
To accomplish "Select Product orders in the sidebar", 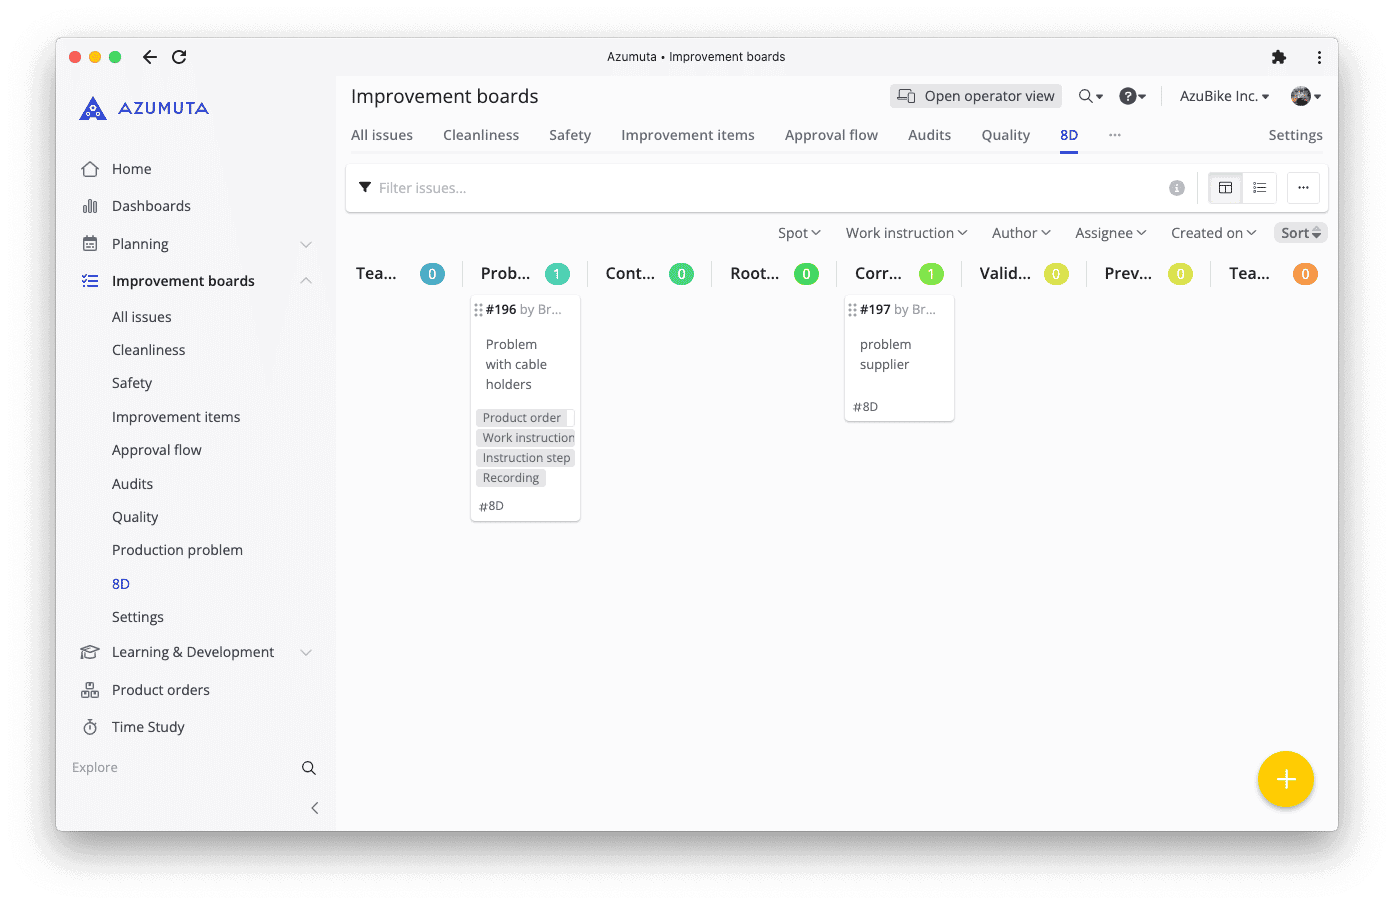I will [x=160, y=690].
